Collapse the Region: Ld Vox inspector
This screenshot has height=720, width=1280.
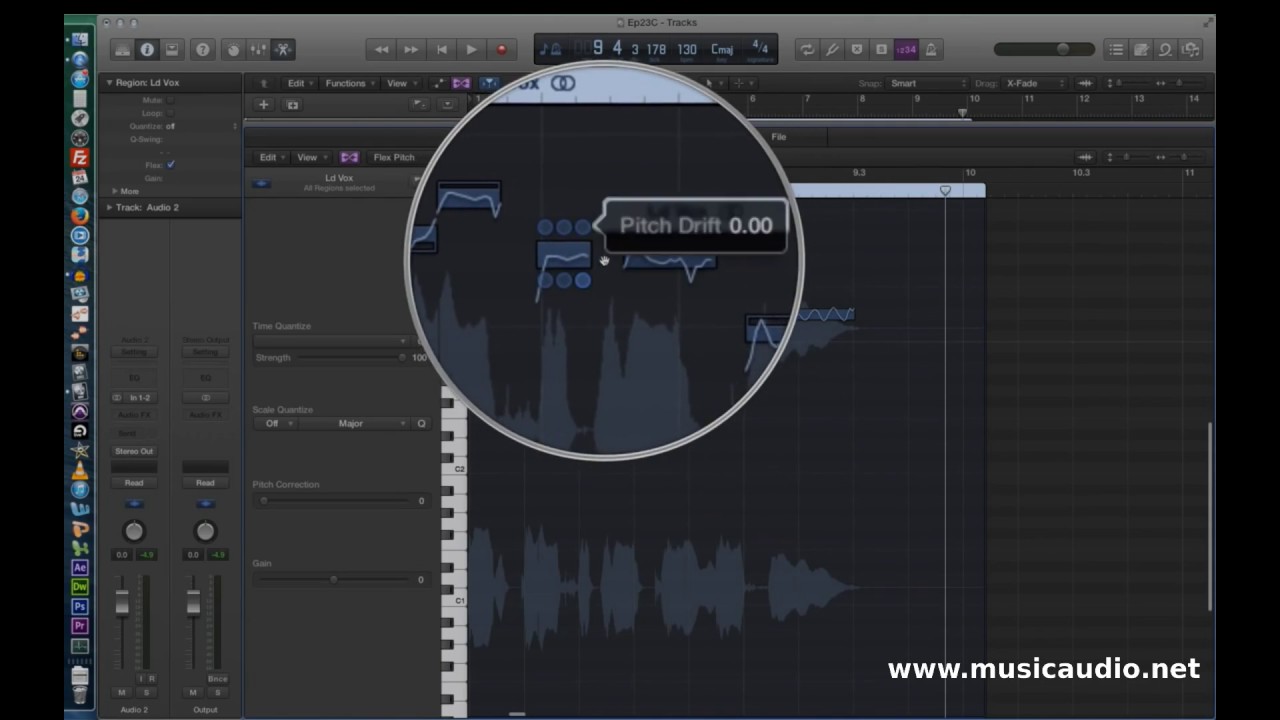[x=110, y=83]
